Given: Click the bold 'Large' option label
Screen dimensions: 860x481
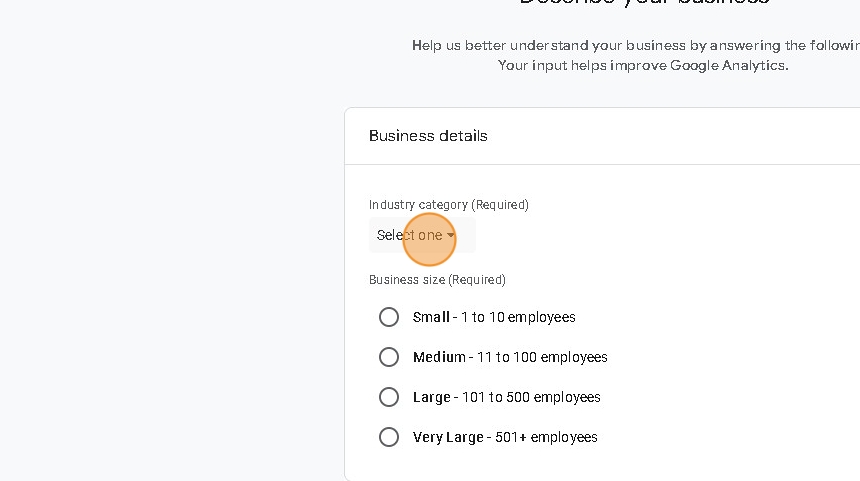Looking at the screenshot, I should pyautogui.click(x=431, y=397).
